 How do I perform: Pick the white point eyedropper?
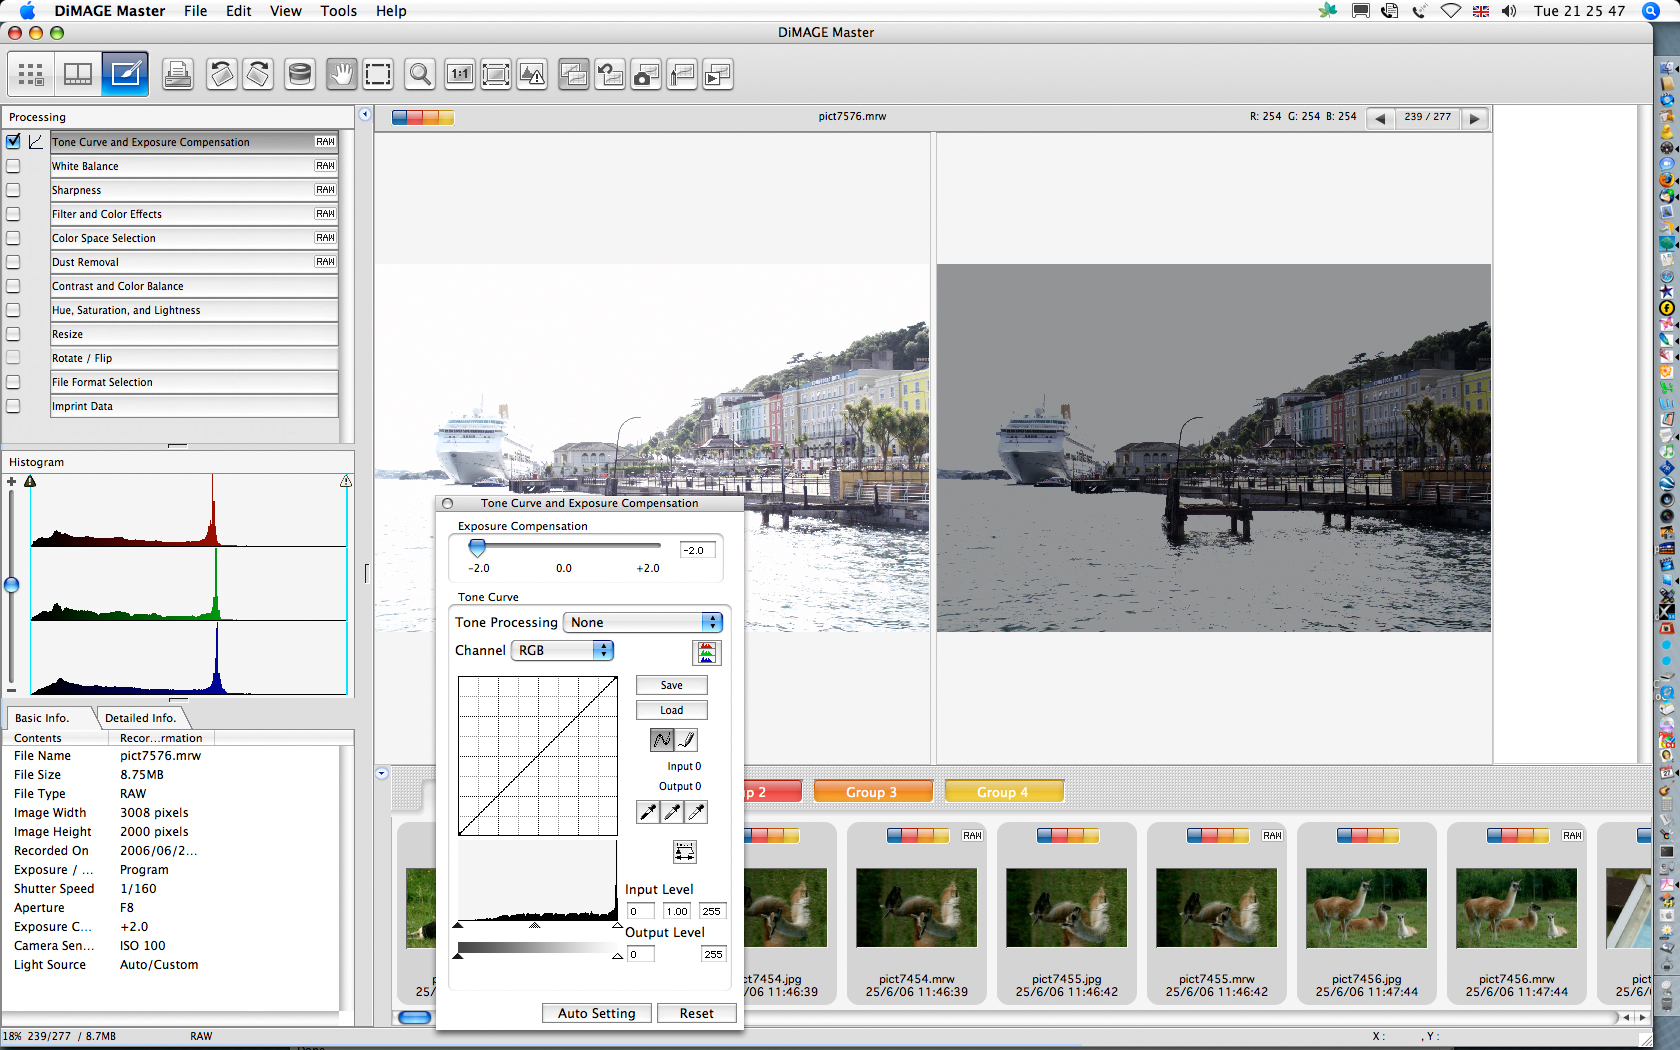[696, 812]
